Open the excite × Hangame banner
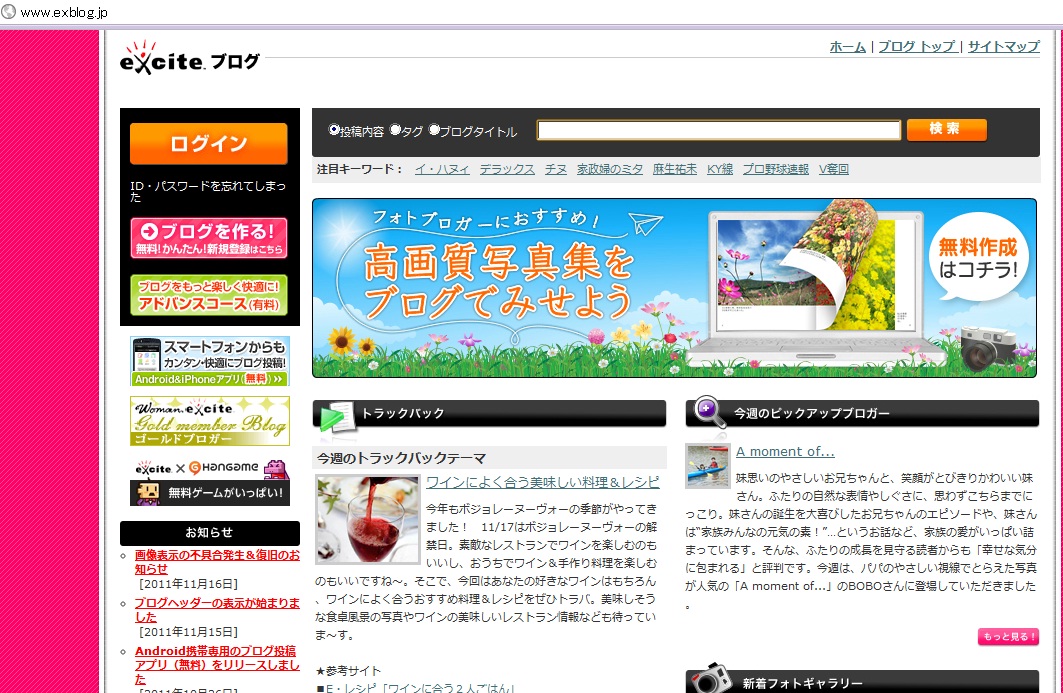This screenshot has width=1063, height=693. tap(210, 482)
